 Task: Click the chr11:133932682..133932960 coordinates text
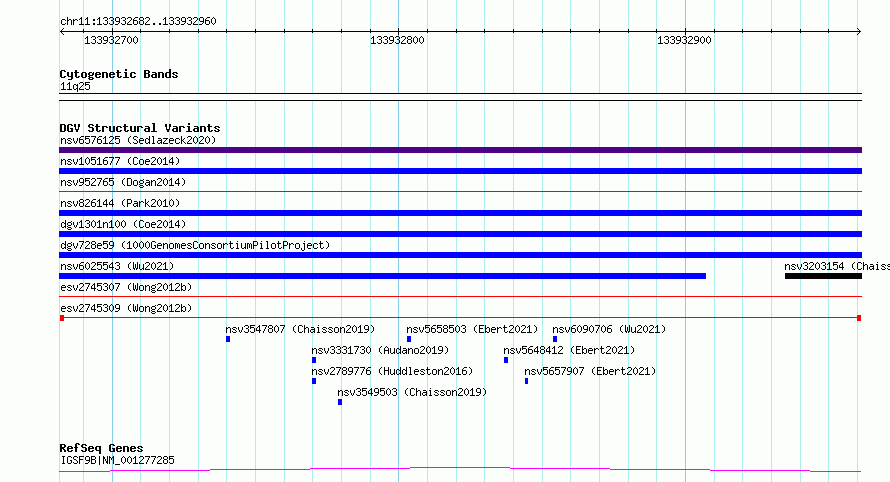tap(138, 21)
